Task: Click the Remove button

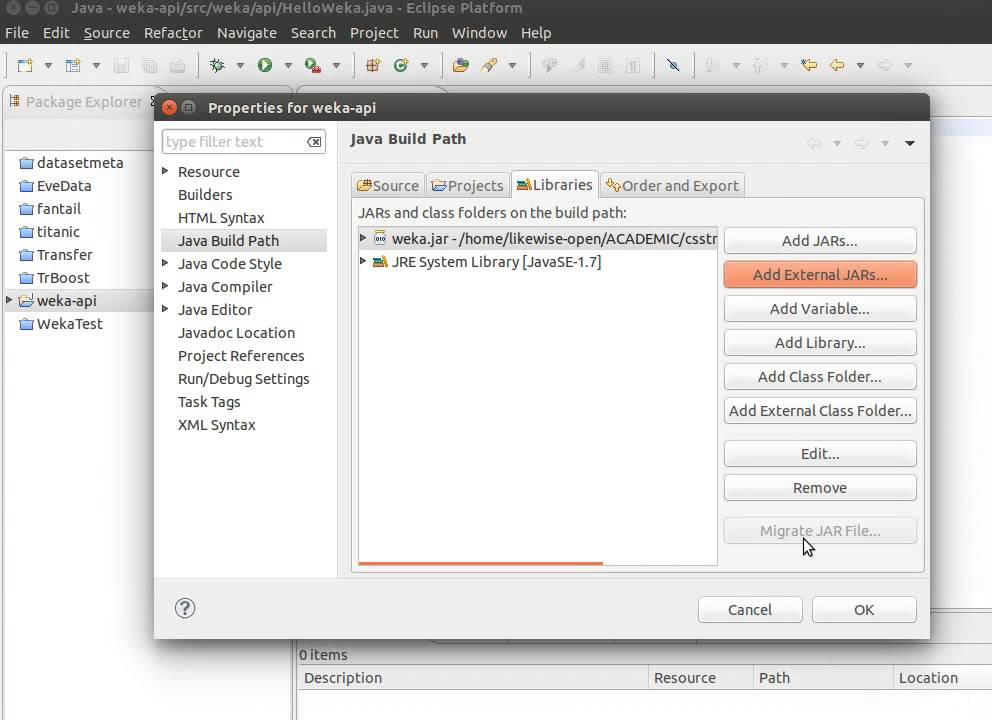Action: click(820, 488)
